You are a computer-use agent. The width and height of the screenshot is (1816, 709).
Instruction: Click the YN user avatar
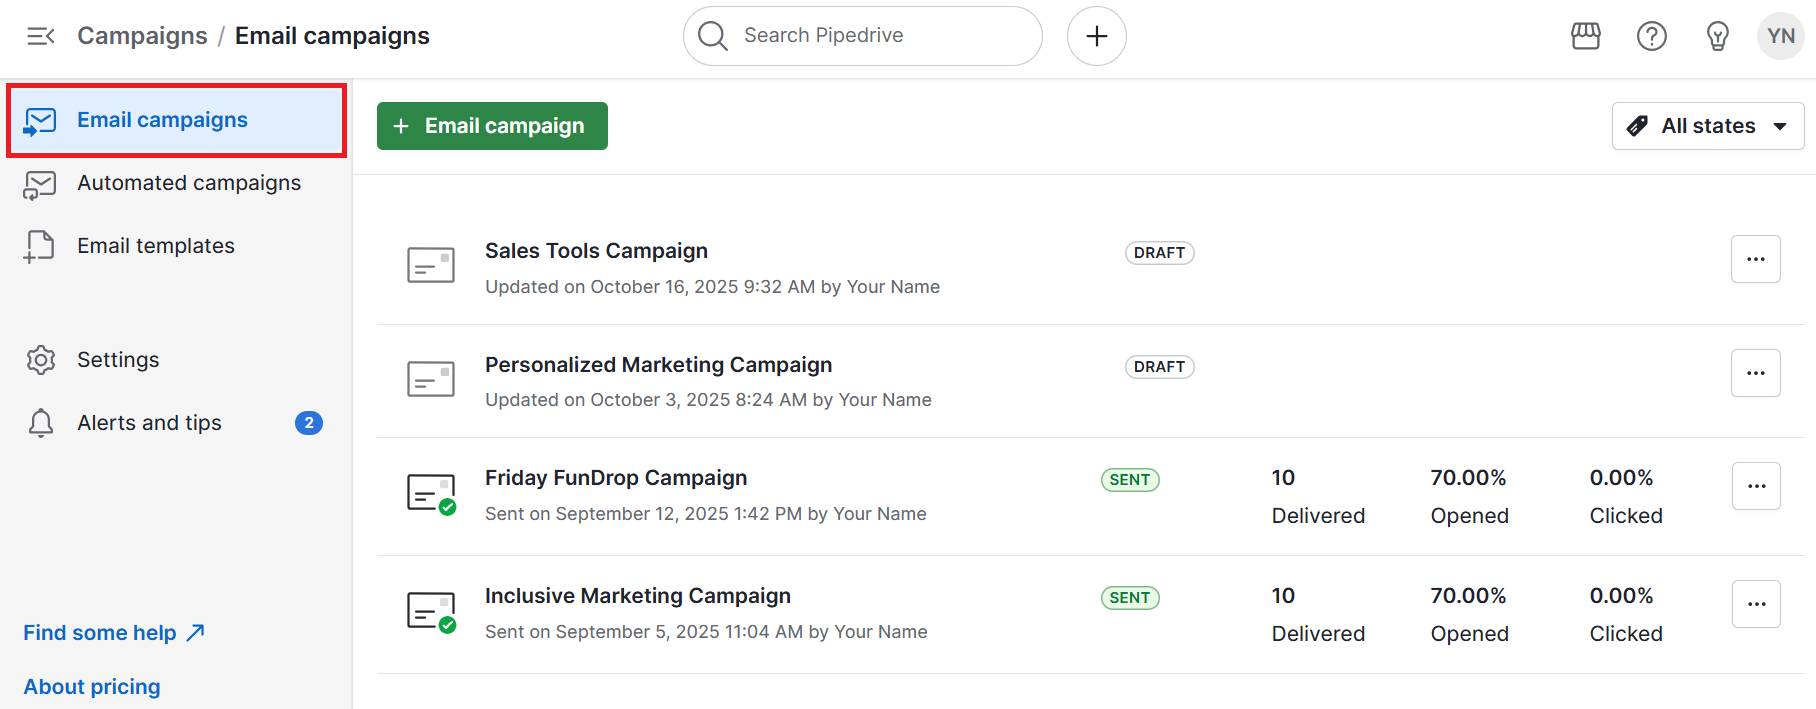(1780, 35)
